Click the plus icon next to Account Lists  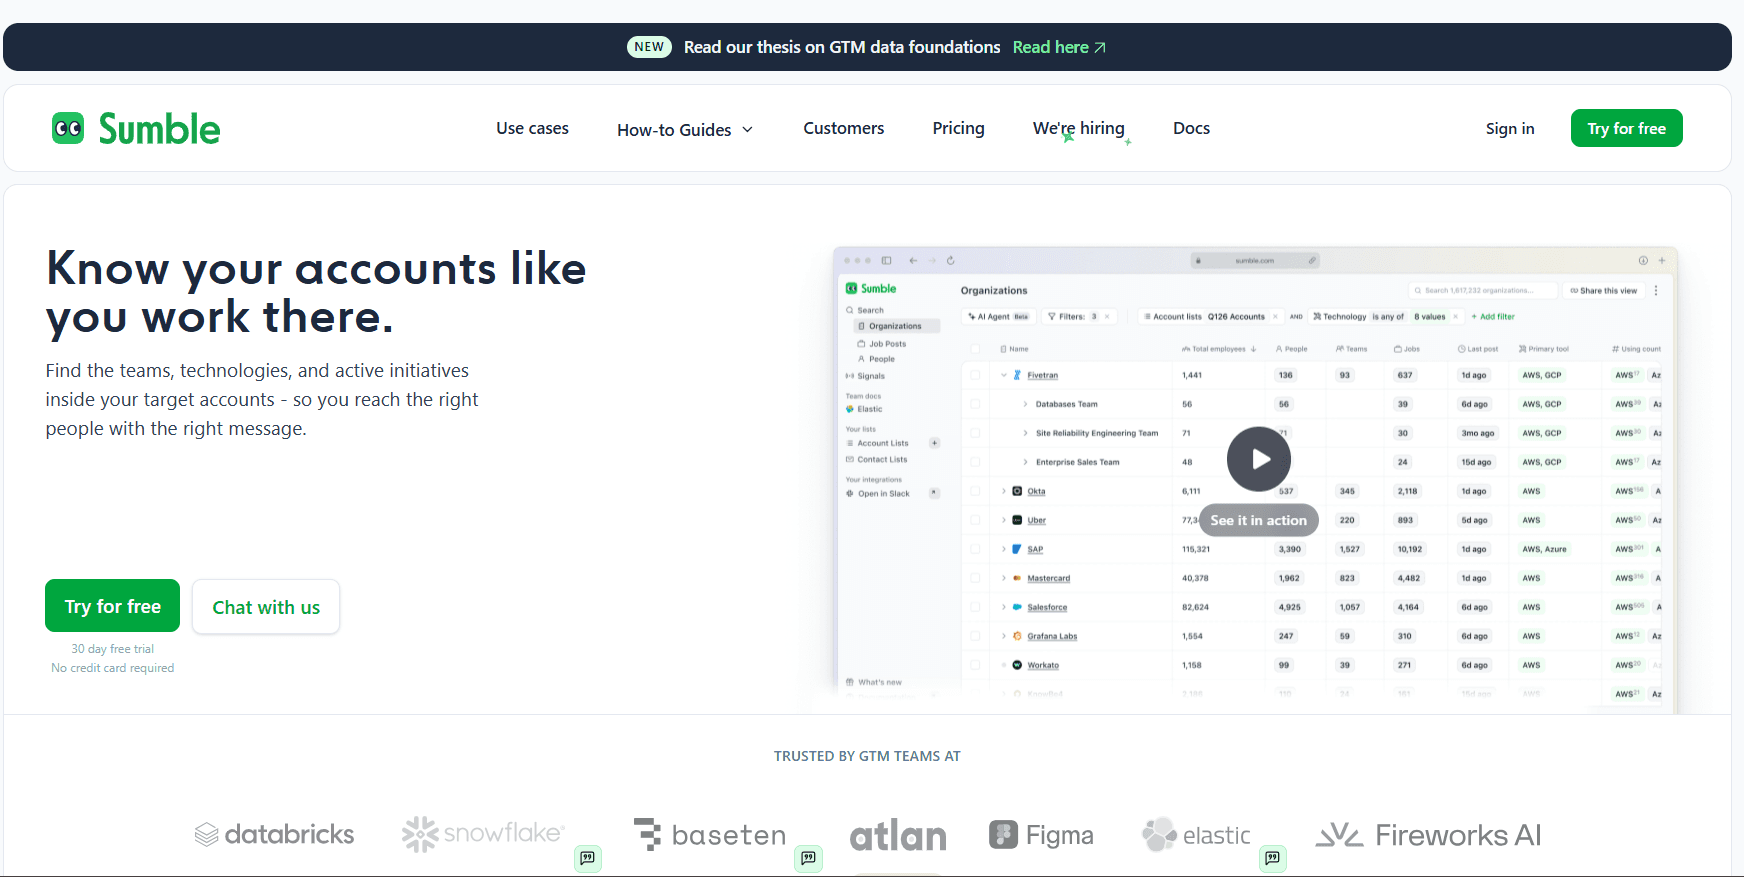[x=935, y=443]
